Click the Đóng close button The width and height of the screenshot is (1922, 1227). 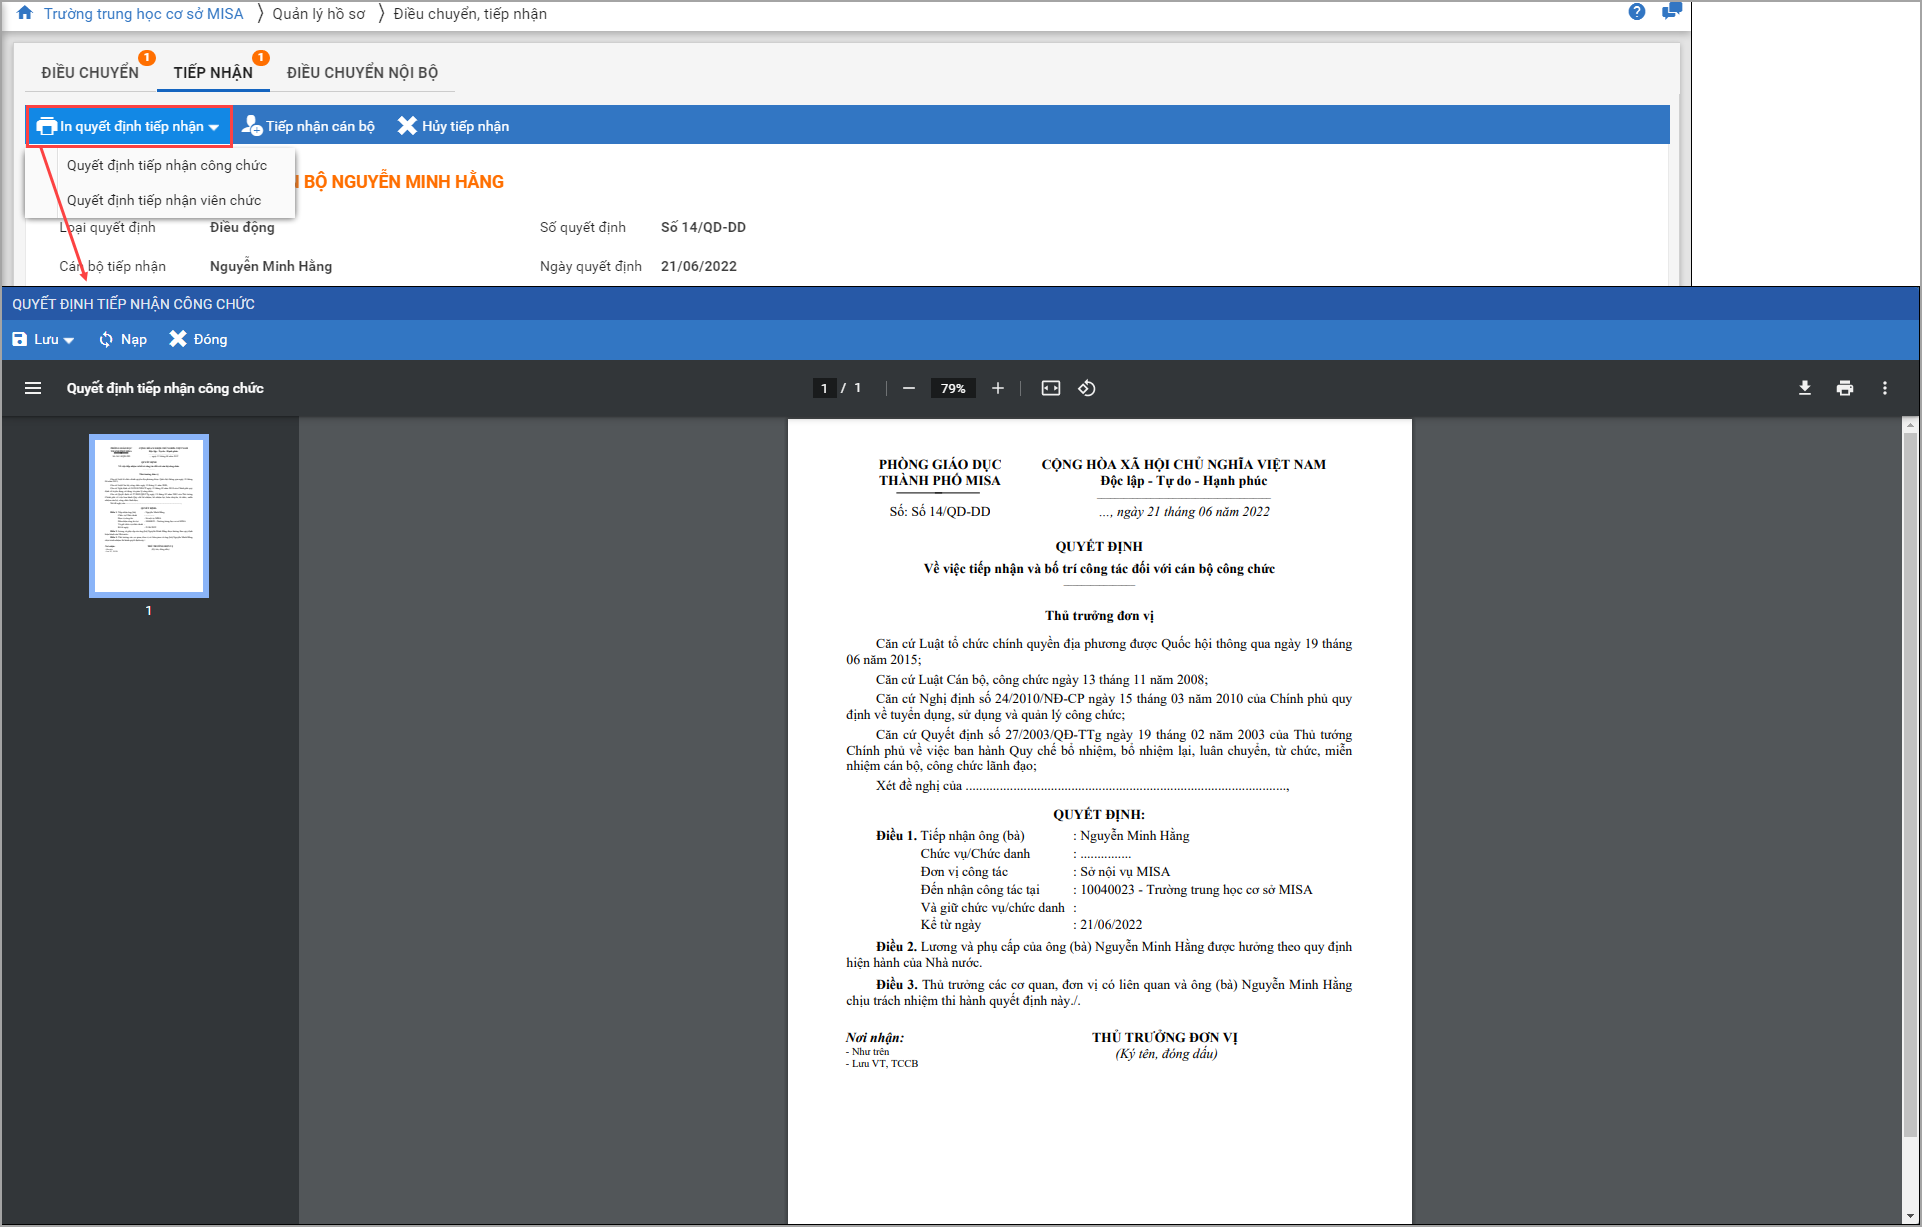pos(199,340)
